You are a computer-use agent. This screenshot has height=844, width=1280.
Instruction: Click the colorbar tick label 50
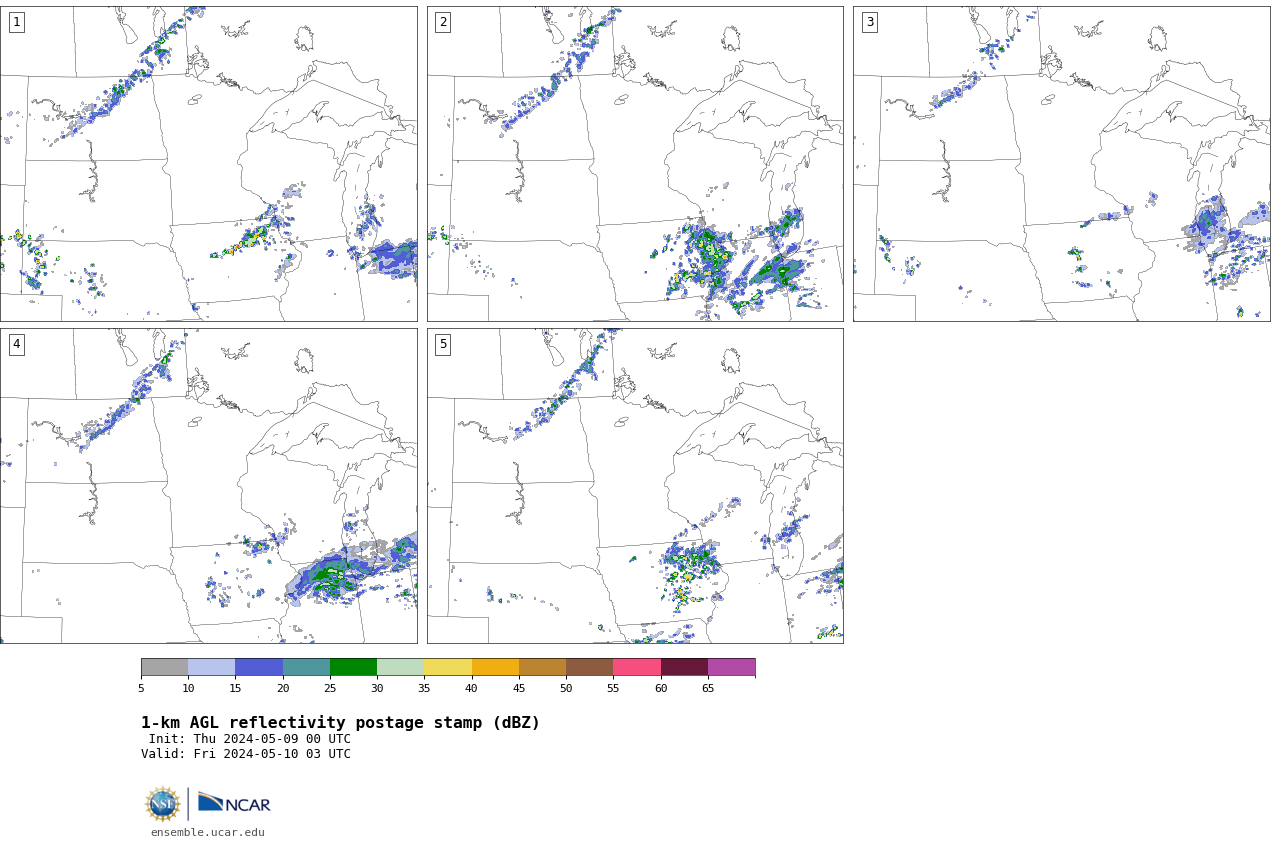point(566,688)
